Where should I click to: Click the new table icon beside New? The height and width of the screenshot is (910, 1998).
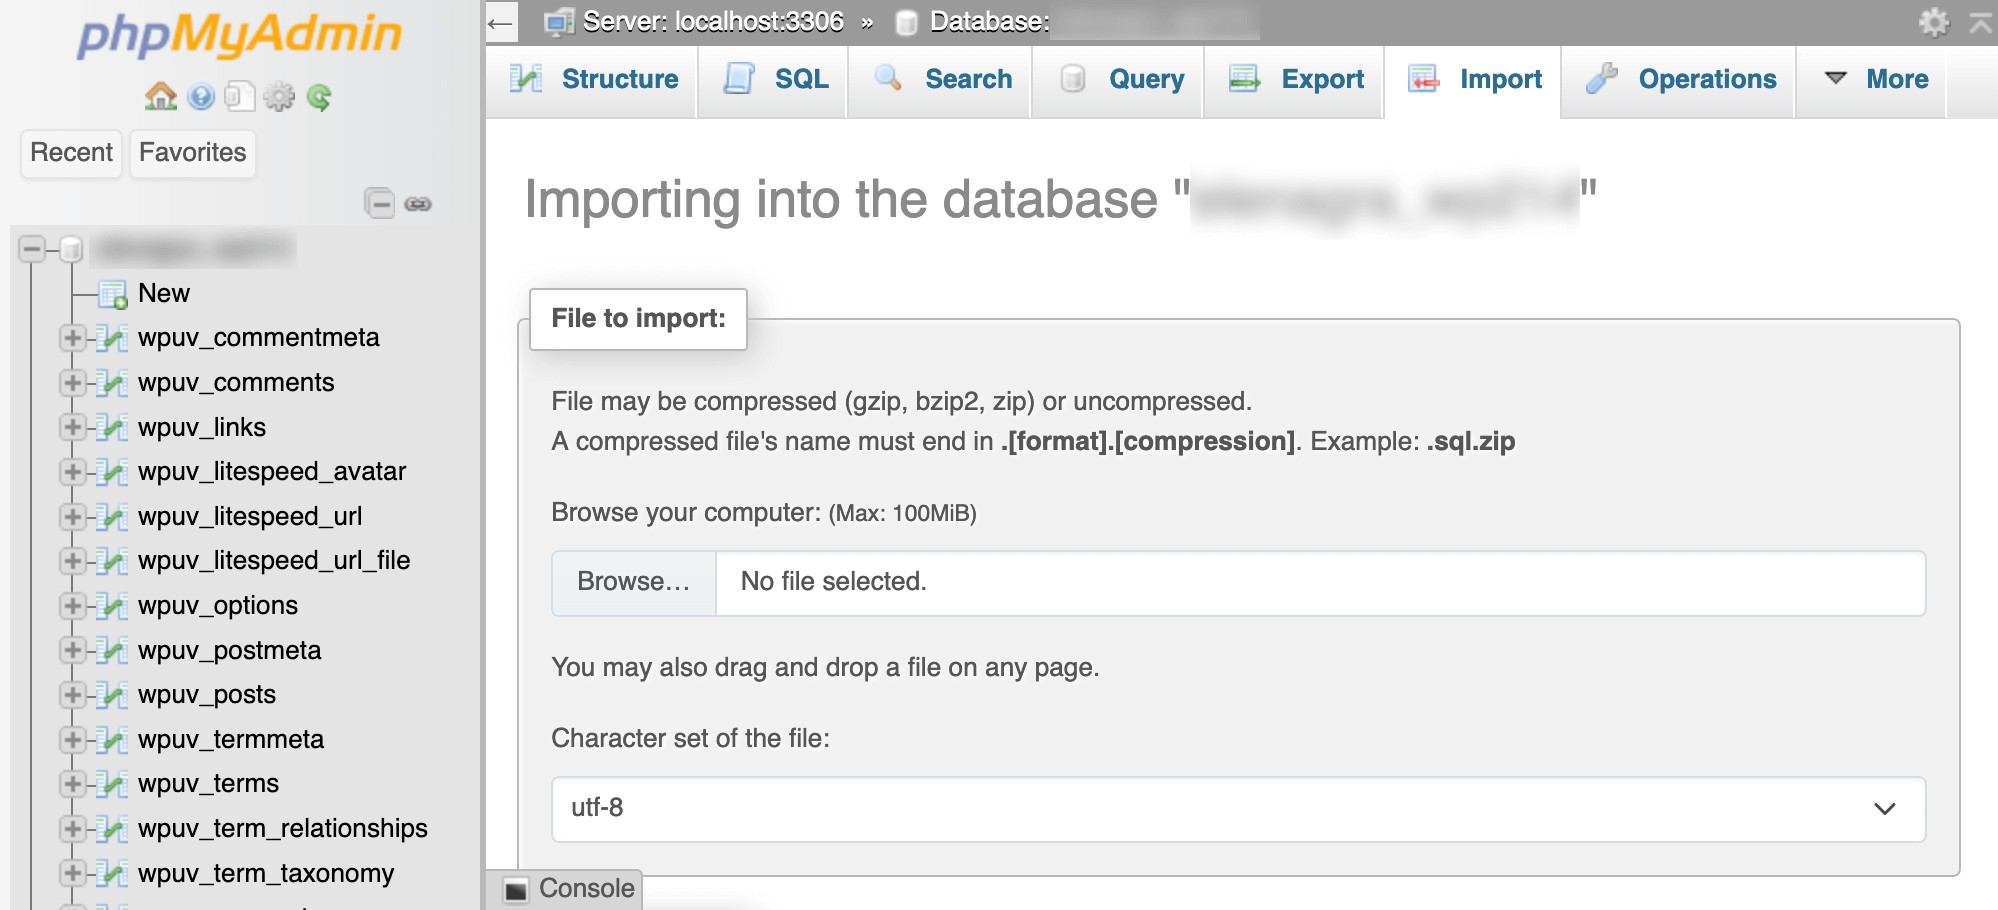coord(112,294)
